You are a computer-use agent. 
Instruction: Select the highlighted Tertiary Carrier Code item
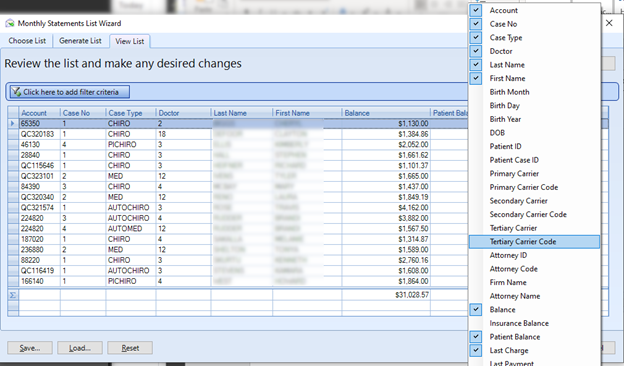534,241
